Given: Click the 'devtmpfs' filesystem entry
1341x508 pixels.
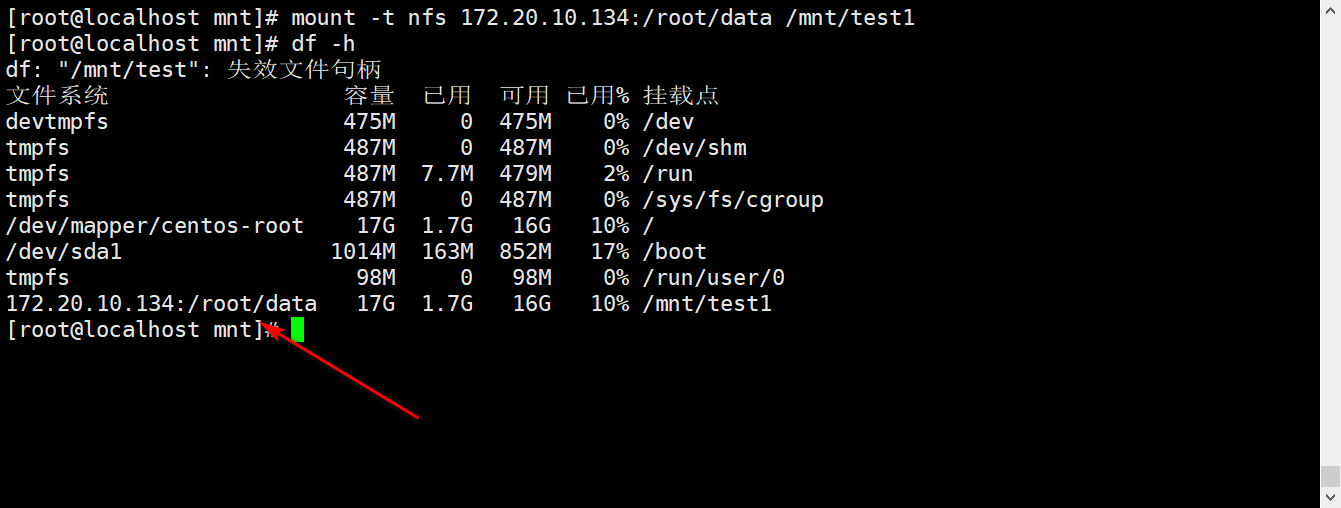Looking at the screenshot, I should coord(57,122).
